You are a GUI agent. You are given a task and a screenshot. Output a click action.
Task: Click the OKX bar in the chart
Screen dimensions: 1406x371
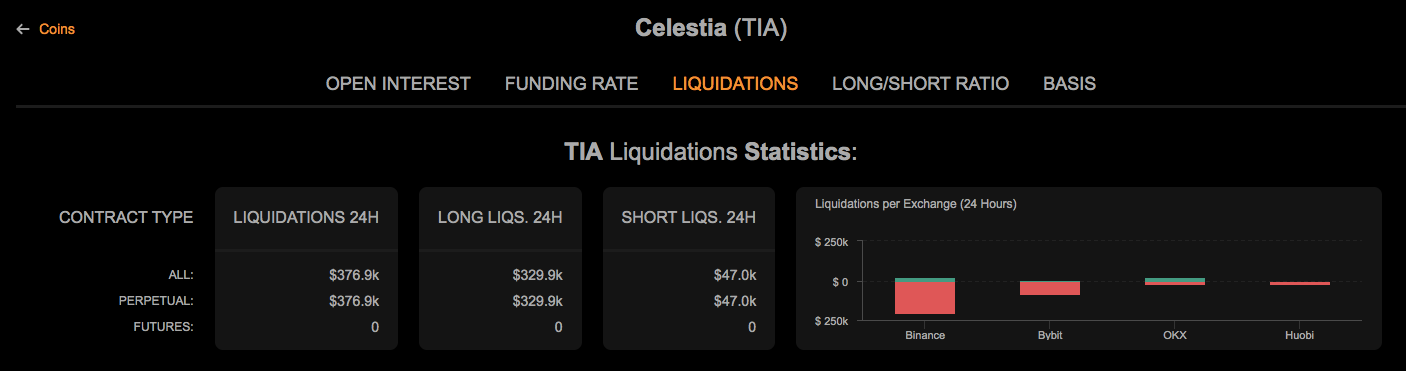coord(1175,281)
